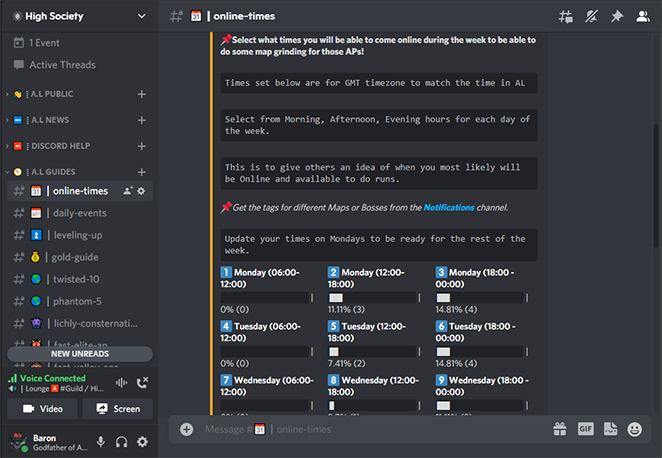The height and width of the screenshot is (458, 662).
Task: Click the 11.11% (3) poll result text
Action: click(x=346, y=309)
